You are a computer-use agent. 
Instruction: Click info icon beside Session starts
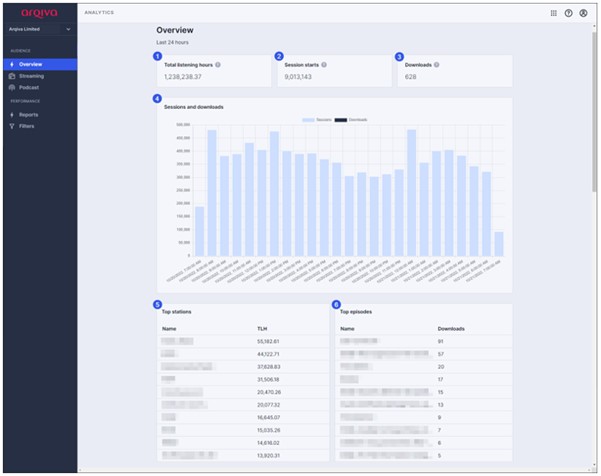tap(324, 64)
